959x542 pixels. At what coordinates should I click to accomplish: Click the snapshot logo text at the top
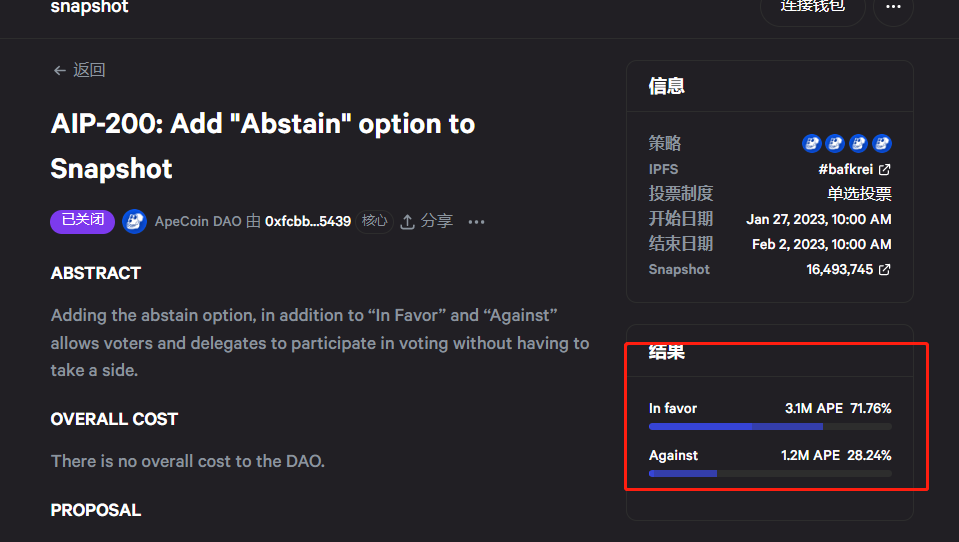pos(89,8)
